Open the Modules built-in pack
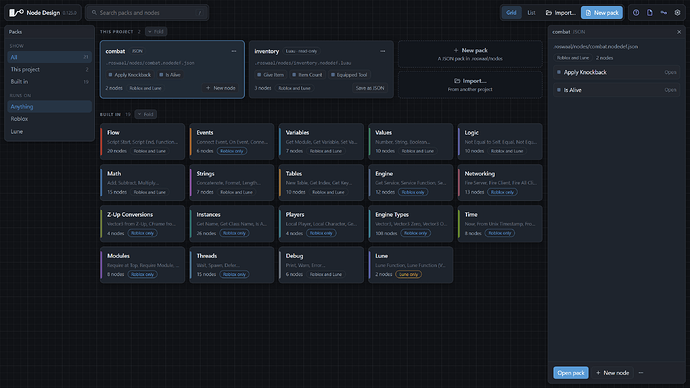 (x=142, y=265)
